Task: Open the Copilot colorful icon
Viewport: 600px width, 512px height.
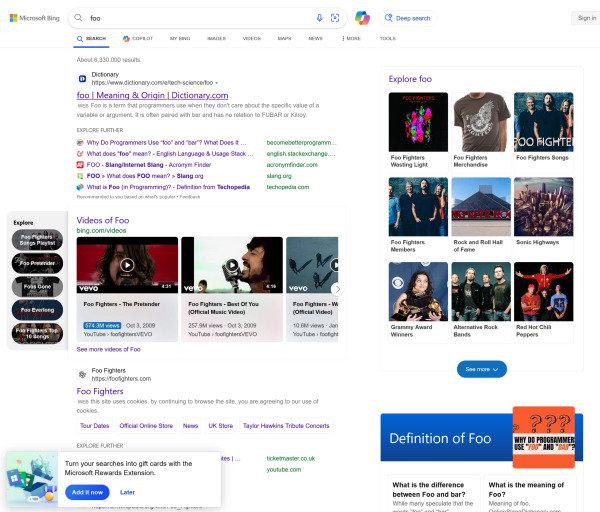Action: coord(362,18)
